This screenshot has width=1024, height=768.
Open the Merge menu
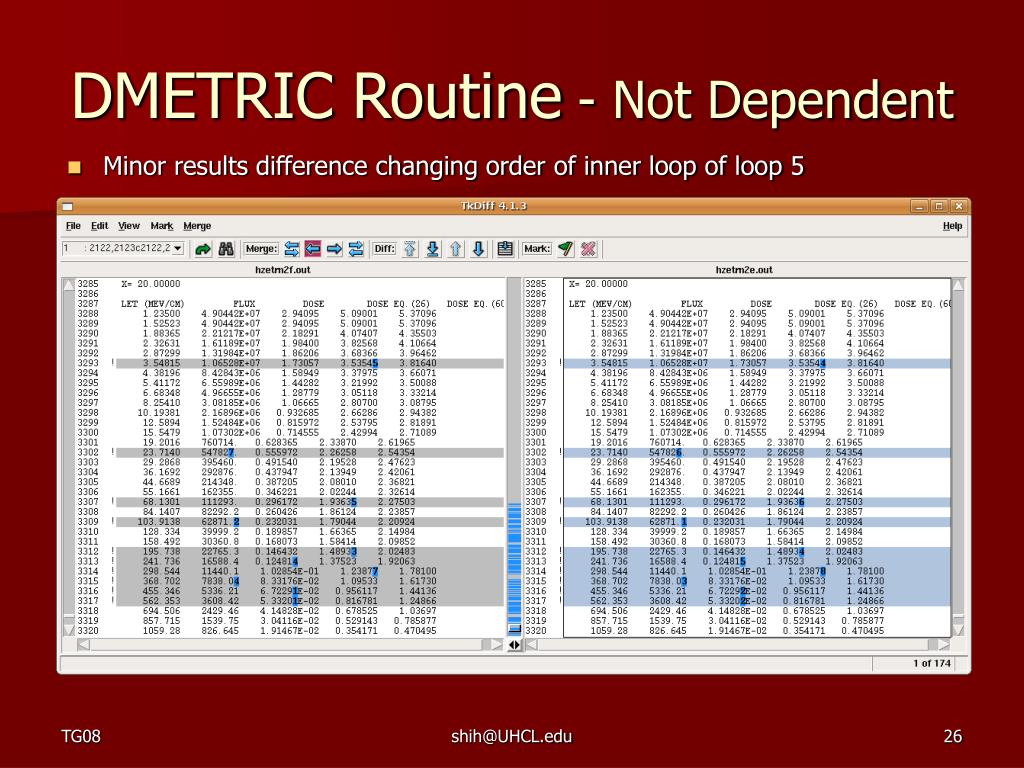click(x=197, y=226)
